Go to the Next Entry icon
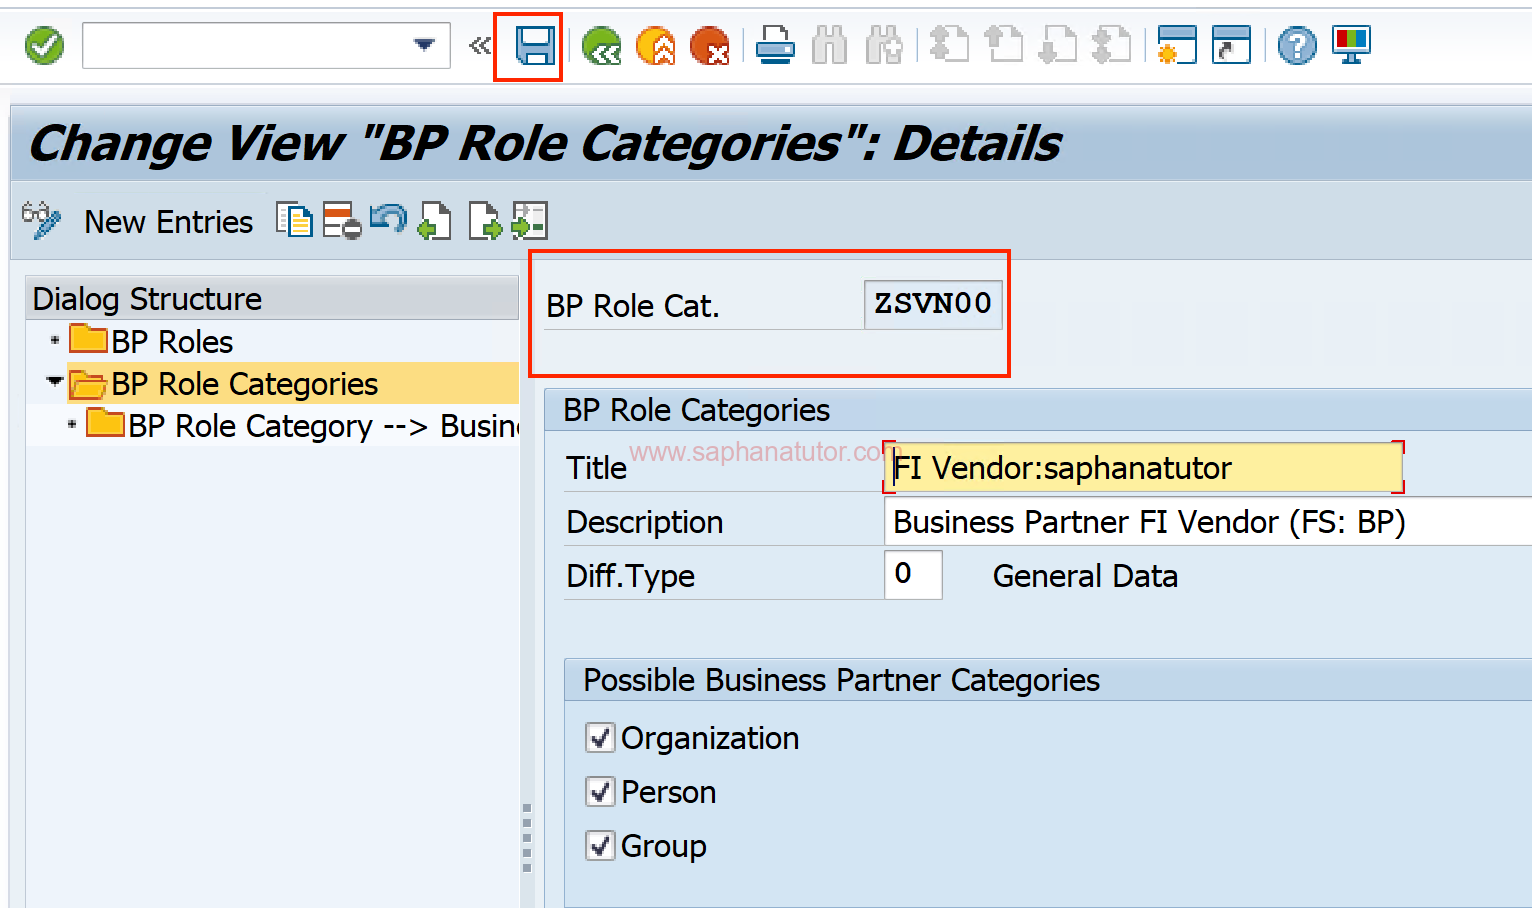 click(485, 221)
